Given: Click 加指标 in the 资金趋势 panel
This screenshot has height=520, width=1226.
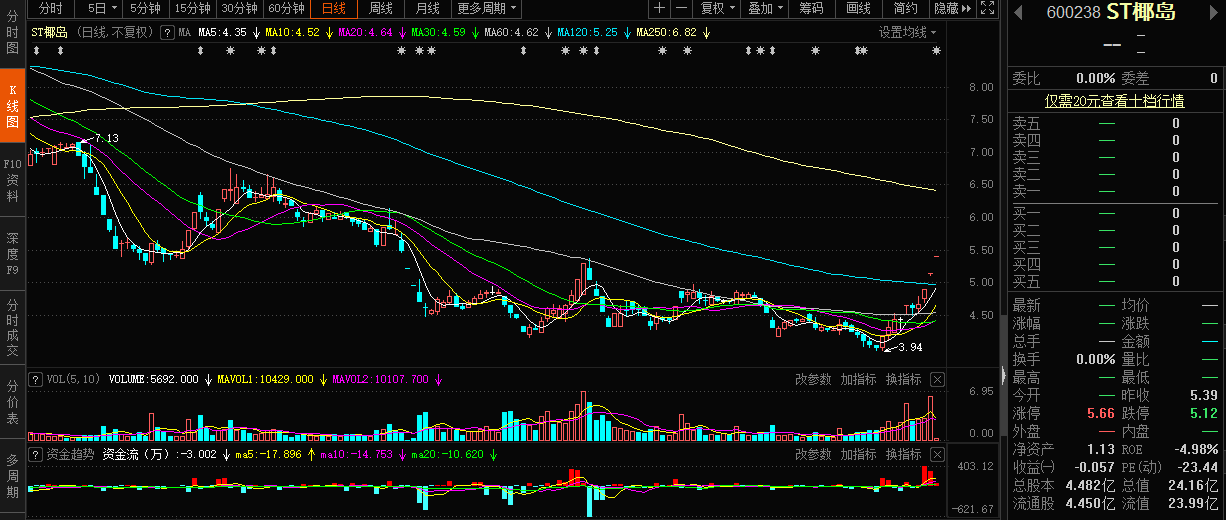Looking at the screenshot, I should click(858, 454).
